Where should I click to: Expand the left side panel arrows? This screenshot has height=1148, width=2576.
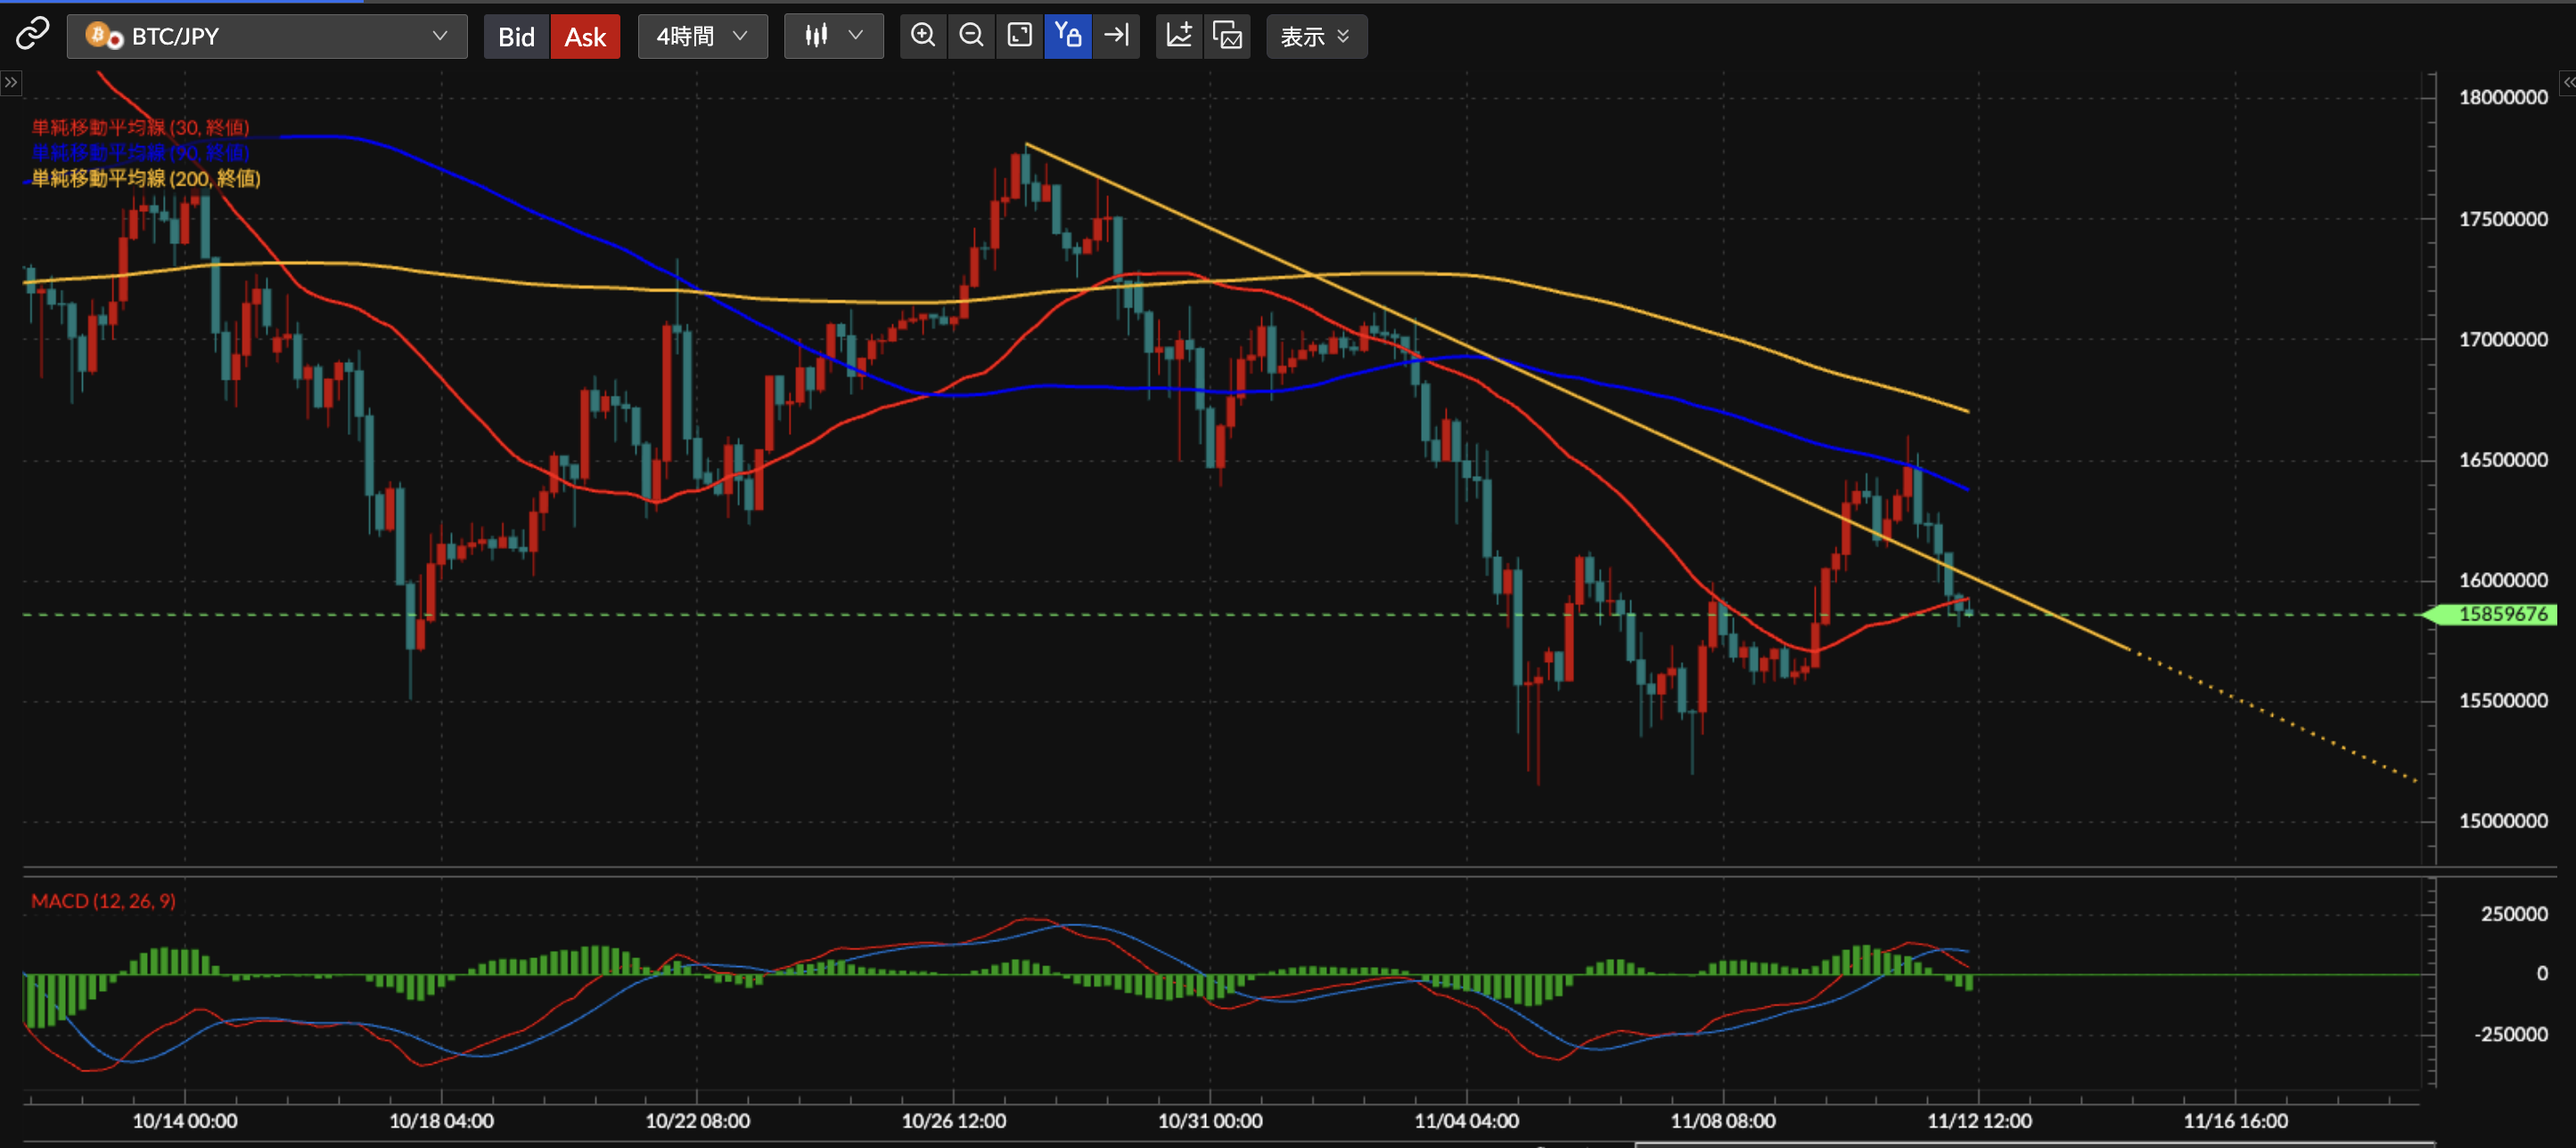coord(10,82)
